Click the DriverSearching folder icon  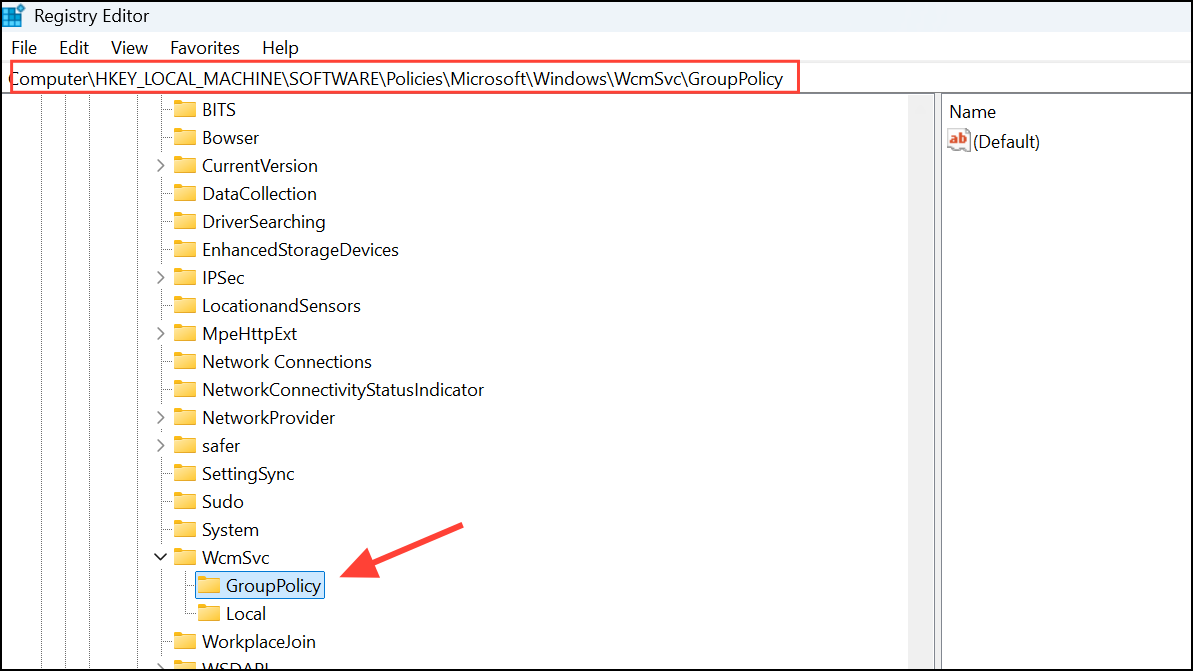(185, 221)
